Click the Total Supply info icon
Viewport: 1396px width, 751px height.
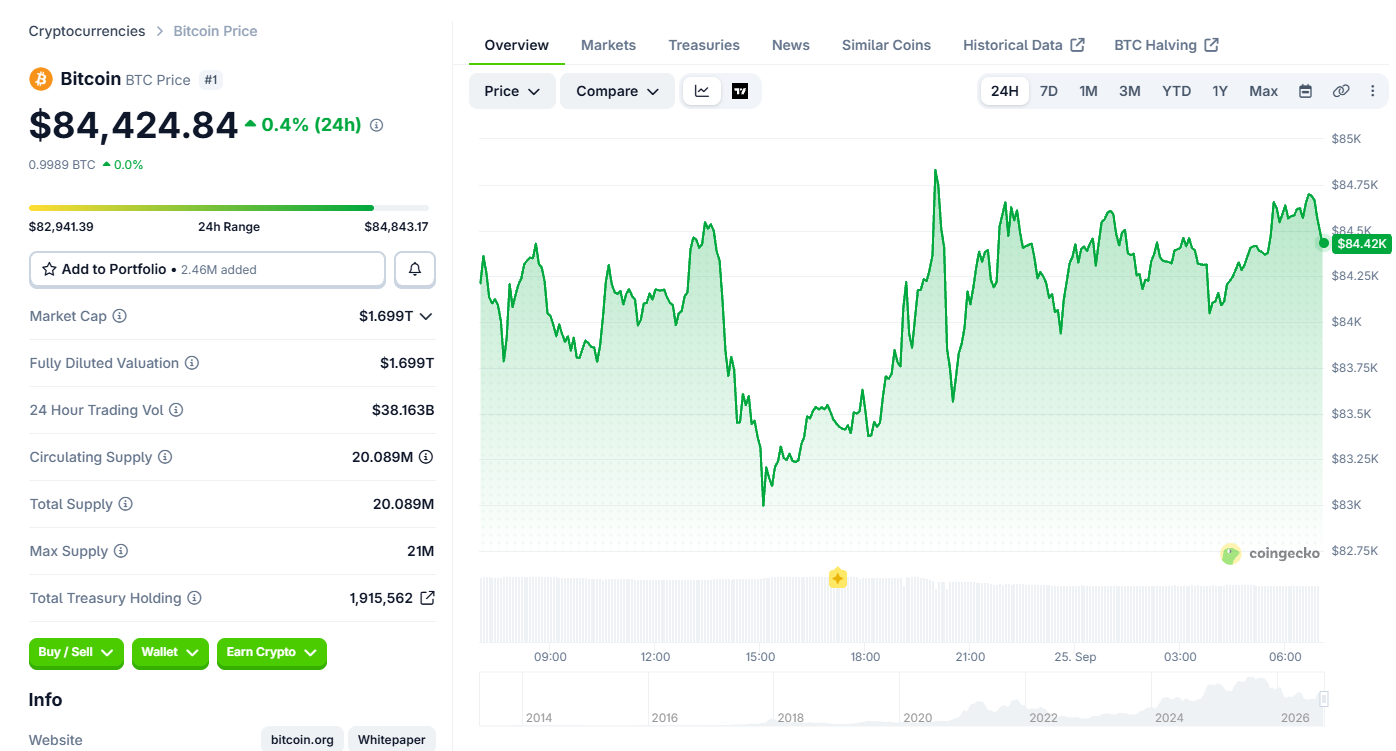[126, 504]
